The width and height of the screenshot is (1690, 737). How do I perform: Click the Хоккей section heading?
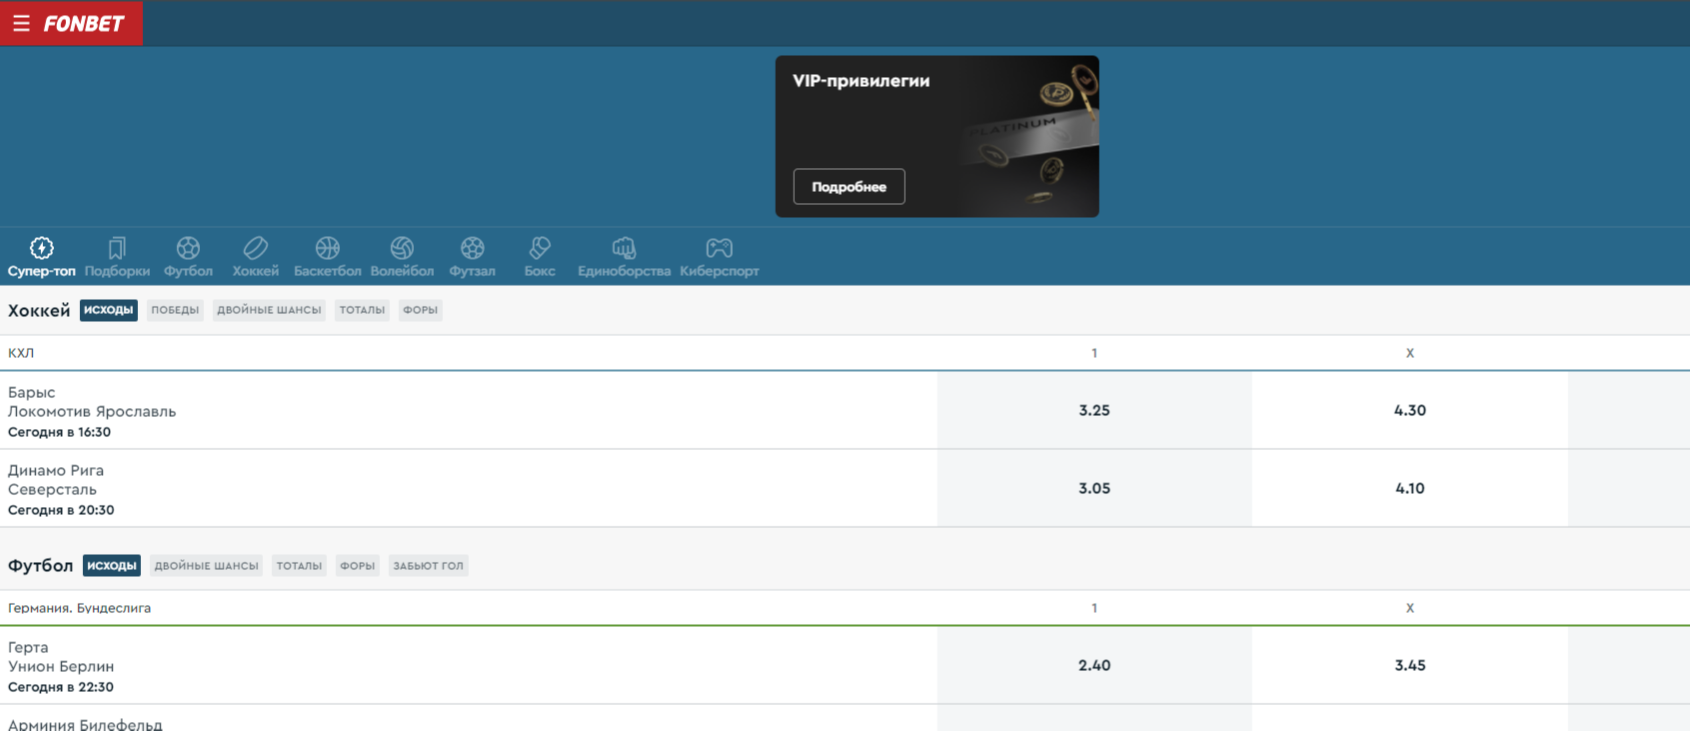(x=39, y=310)
